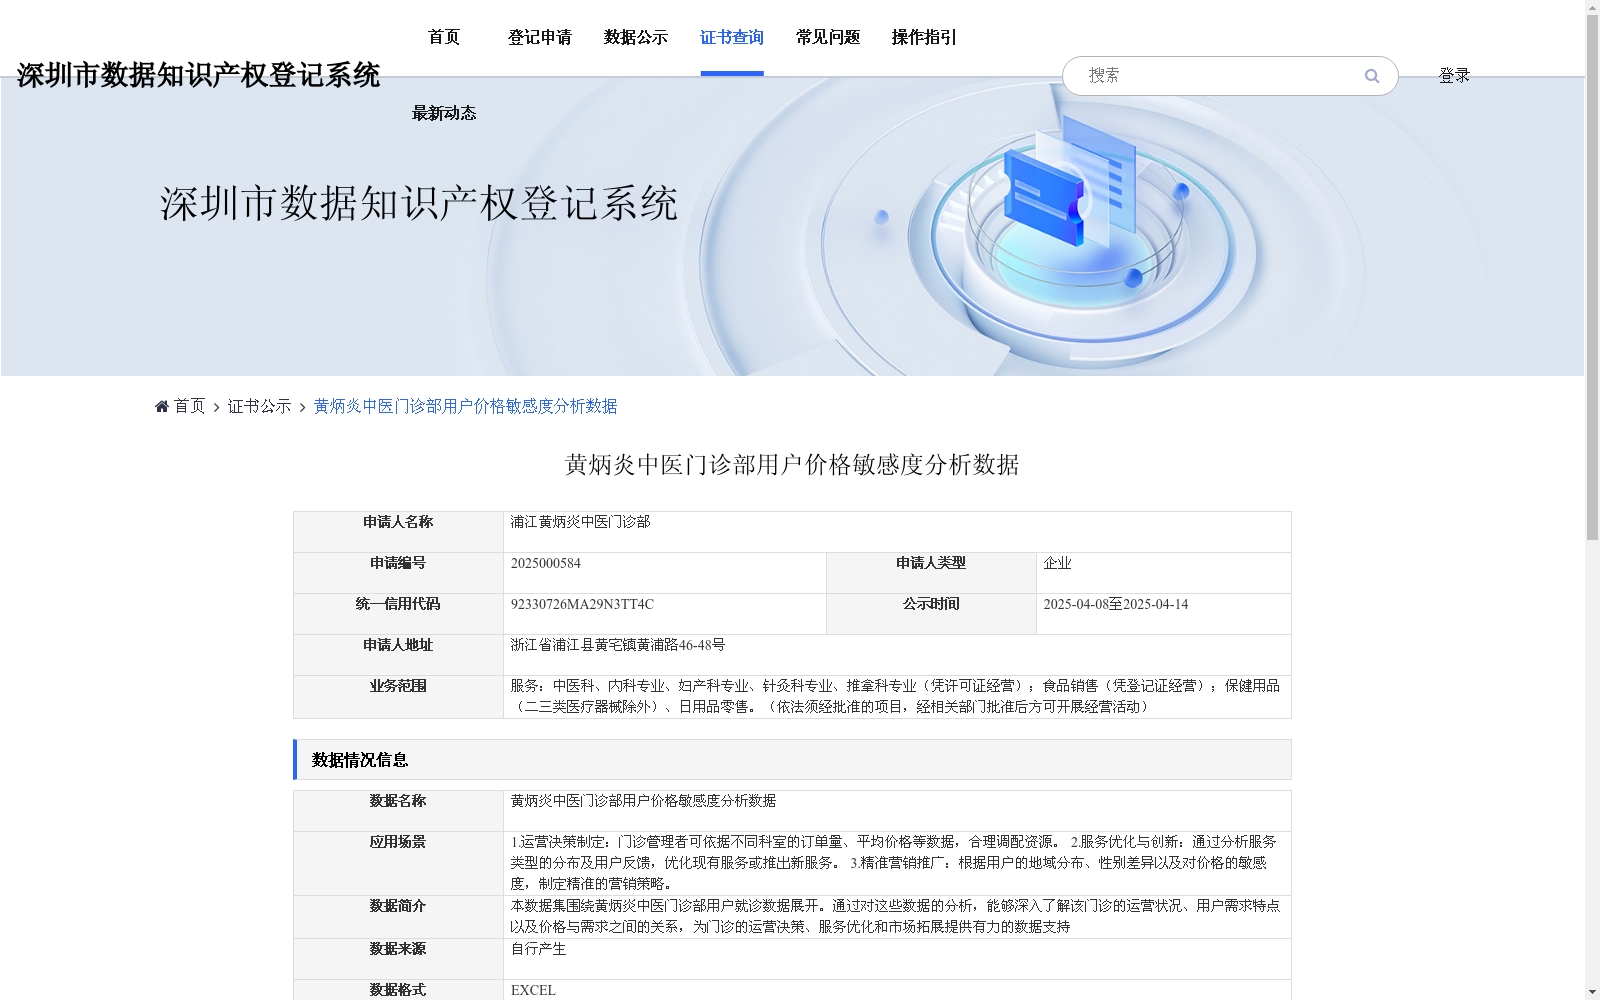1600x1000 pixels.
Task: Click the 申请人名称 label cell
Action: [398, 532]
